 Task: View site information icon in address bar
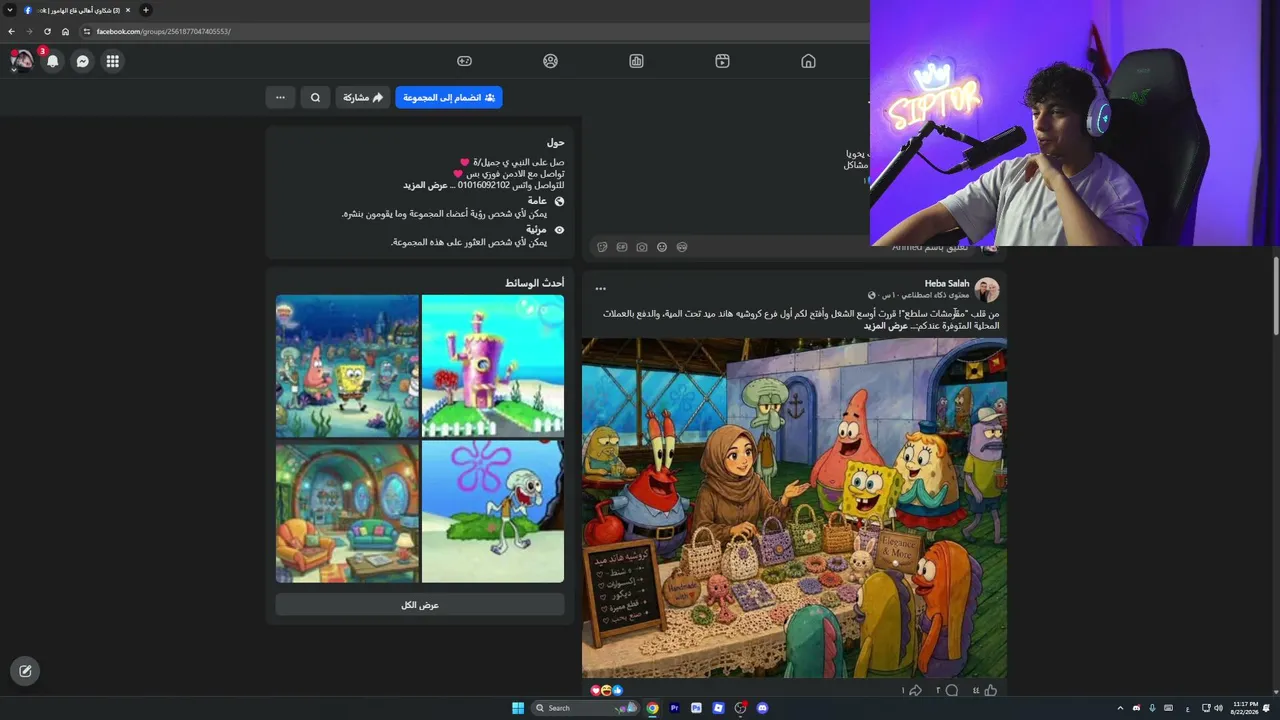pos(87,31)
